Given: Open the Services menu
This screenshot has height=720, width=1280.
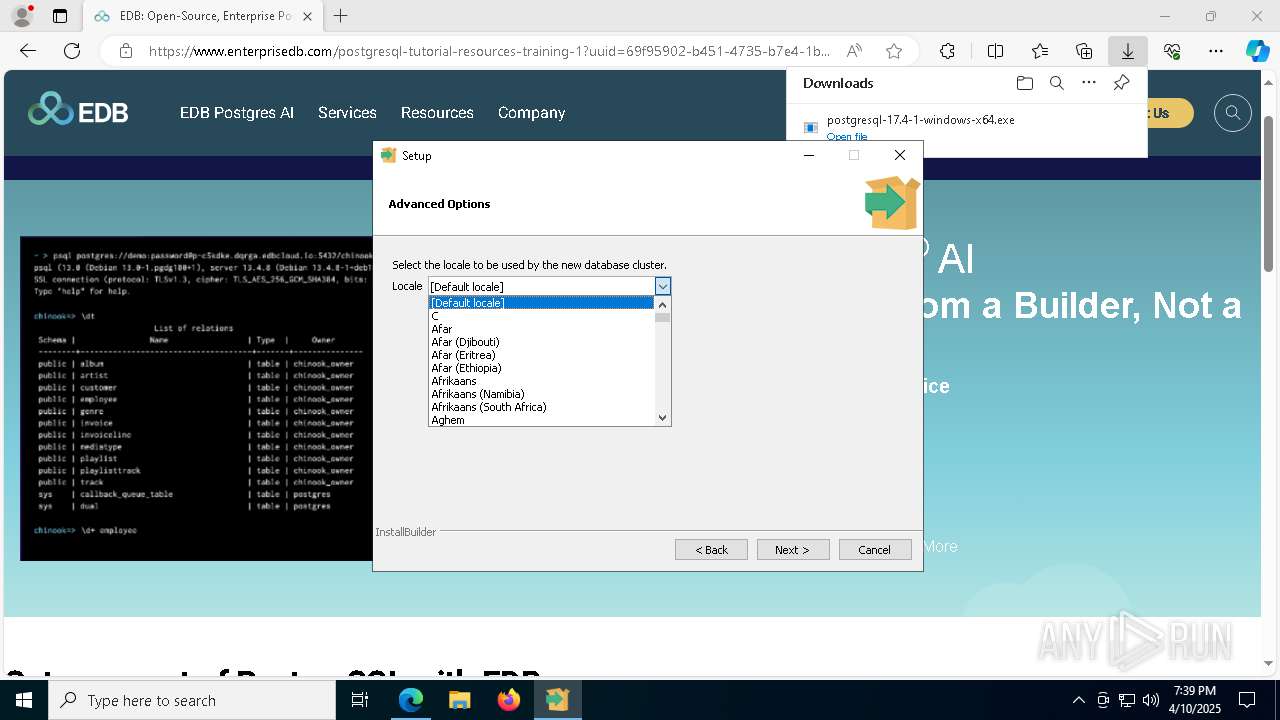Looking at the screenshot, I should click(347, 113).
